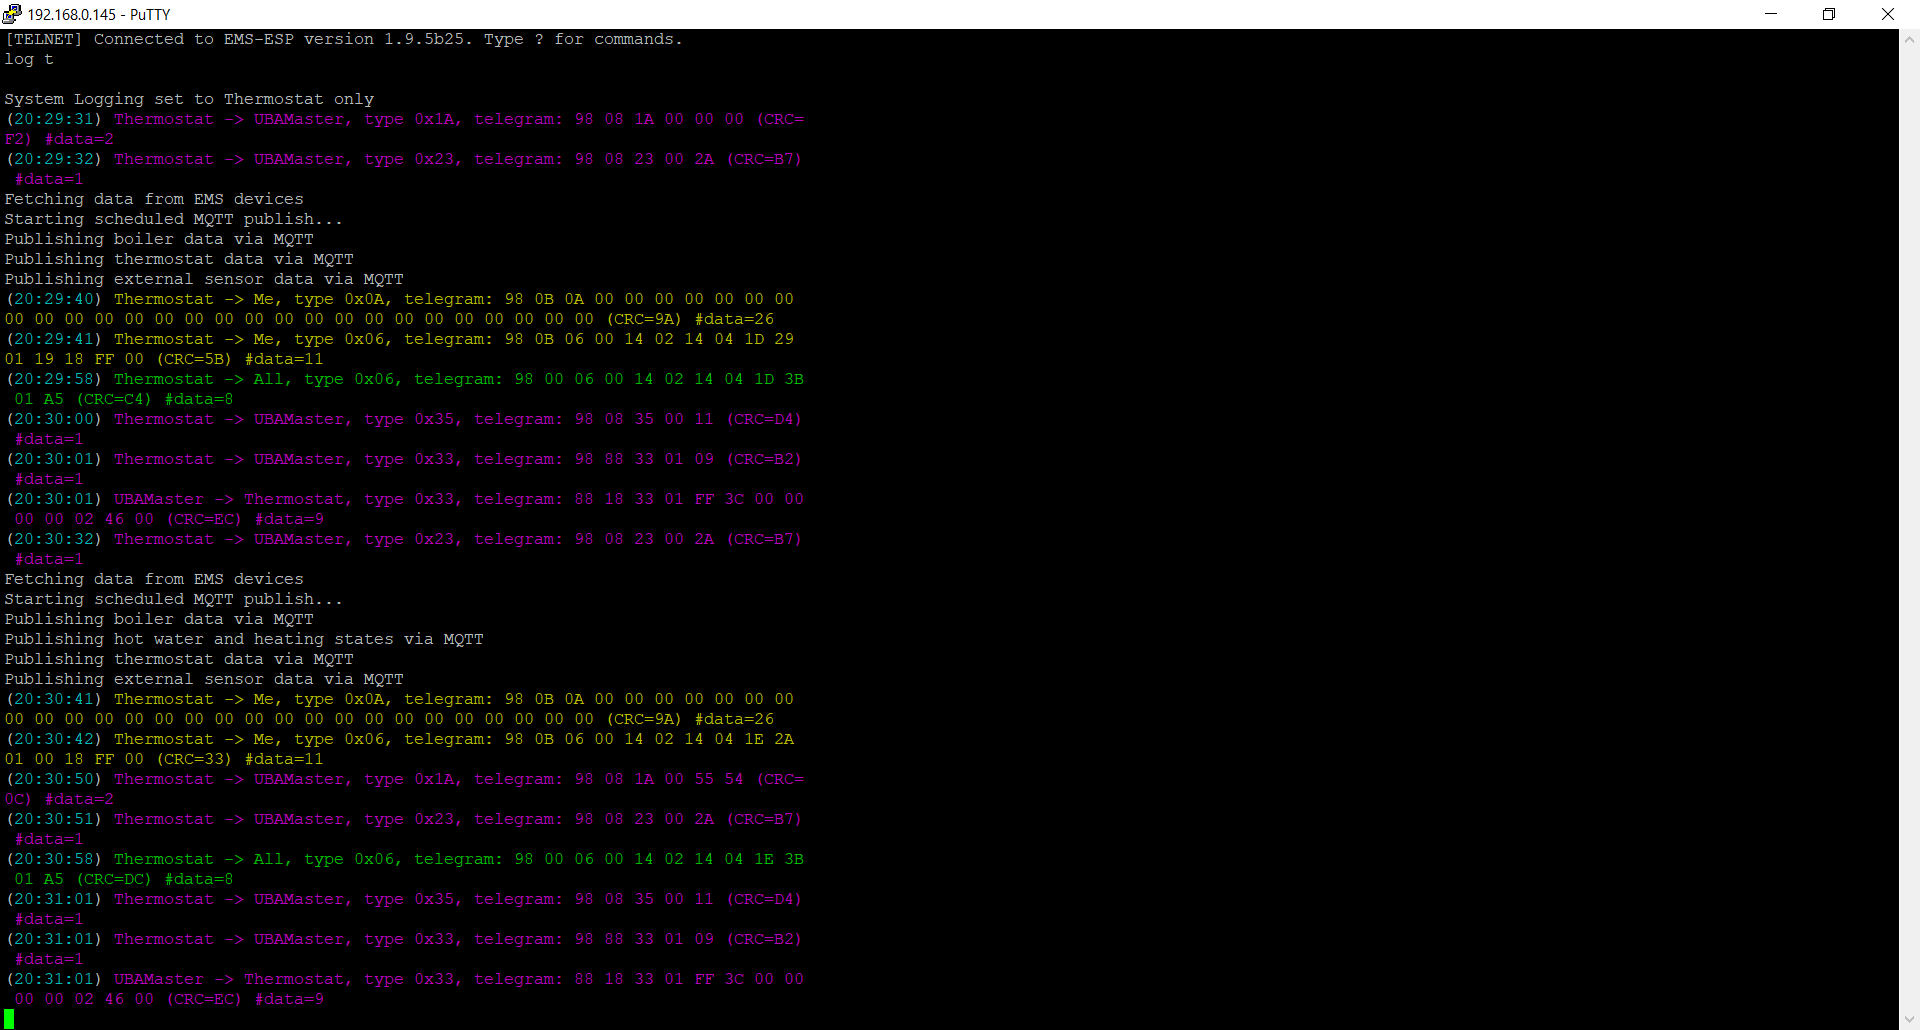The height and width of the screenshot is (1030, 1920).
Task: Click the title text 192.168.0.145 - PuTTY
Action: (x=99, y=14)
